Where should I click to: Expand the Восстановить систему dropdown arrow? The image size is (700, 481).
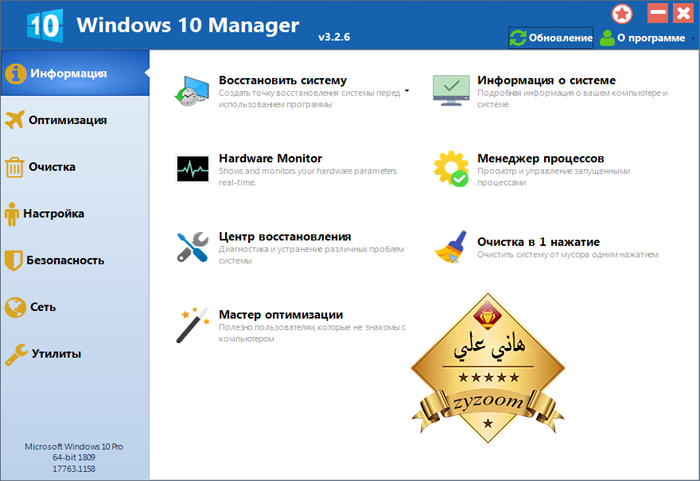[x=407, y=91]
